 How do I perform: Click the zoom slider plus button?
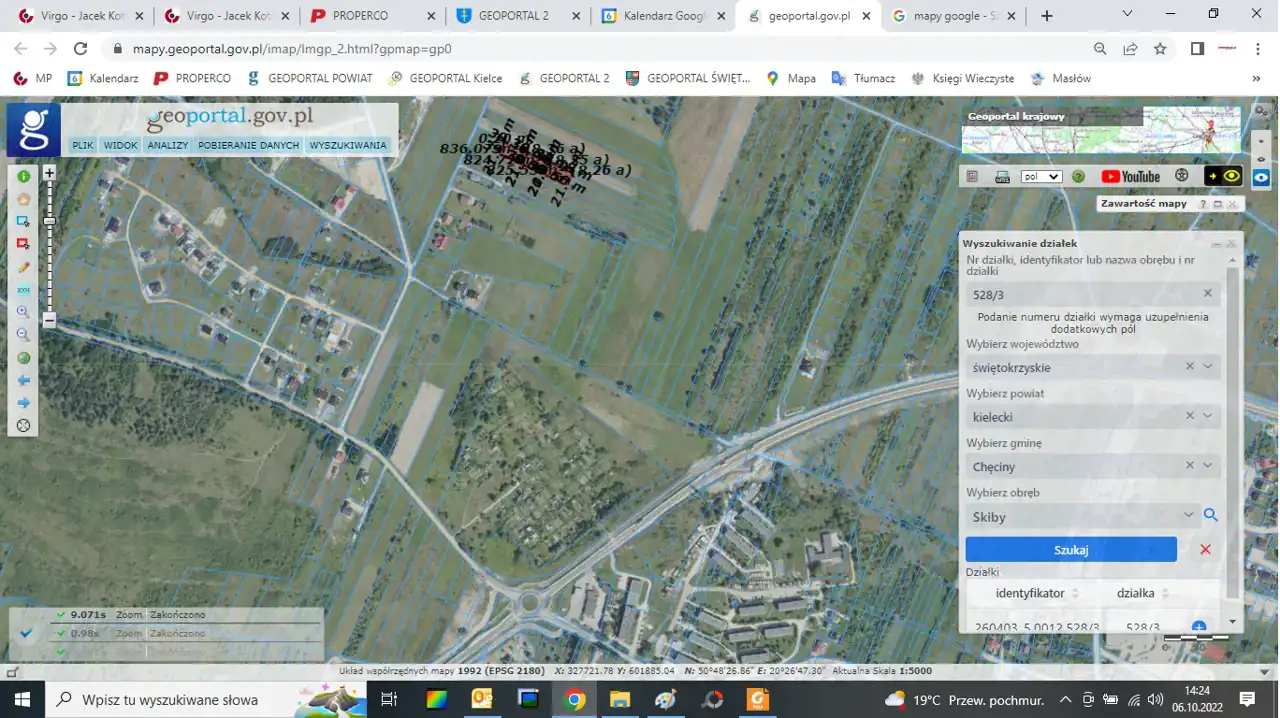(x=49, y=173)
